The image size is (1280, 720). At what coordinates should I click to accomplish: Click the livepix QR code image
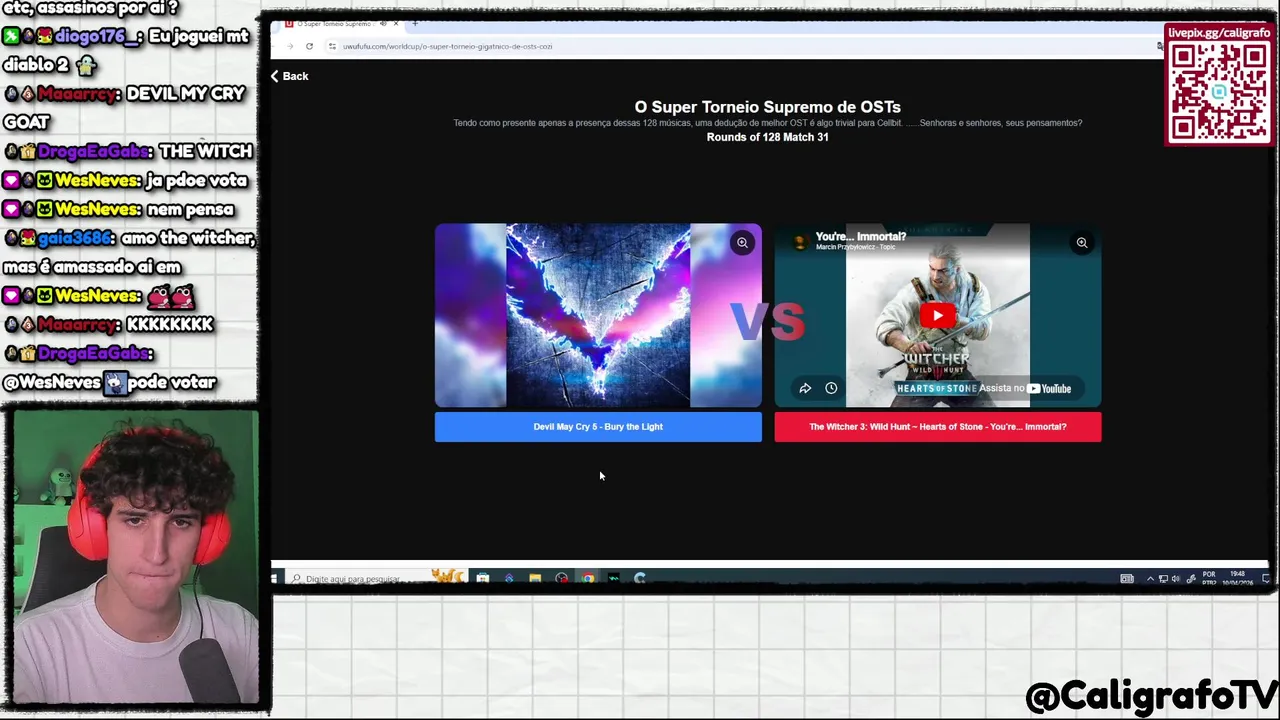click(1219, 91)
